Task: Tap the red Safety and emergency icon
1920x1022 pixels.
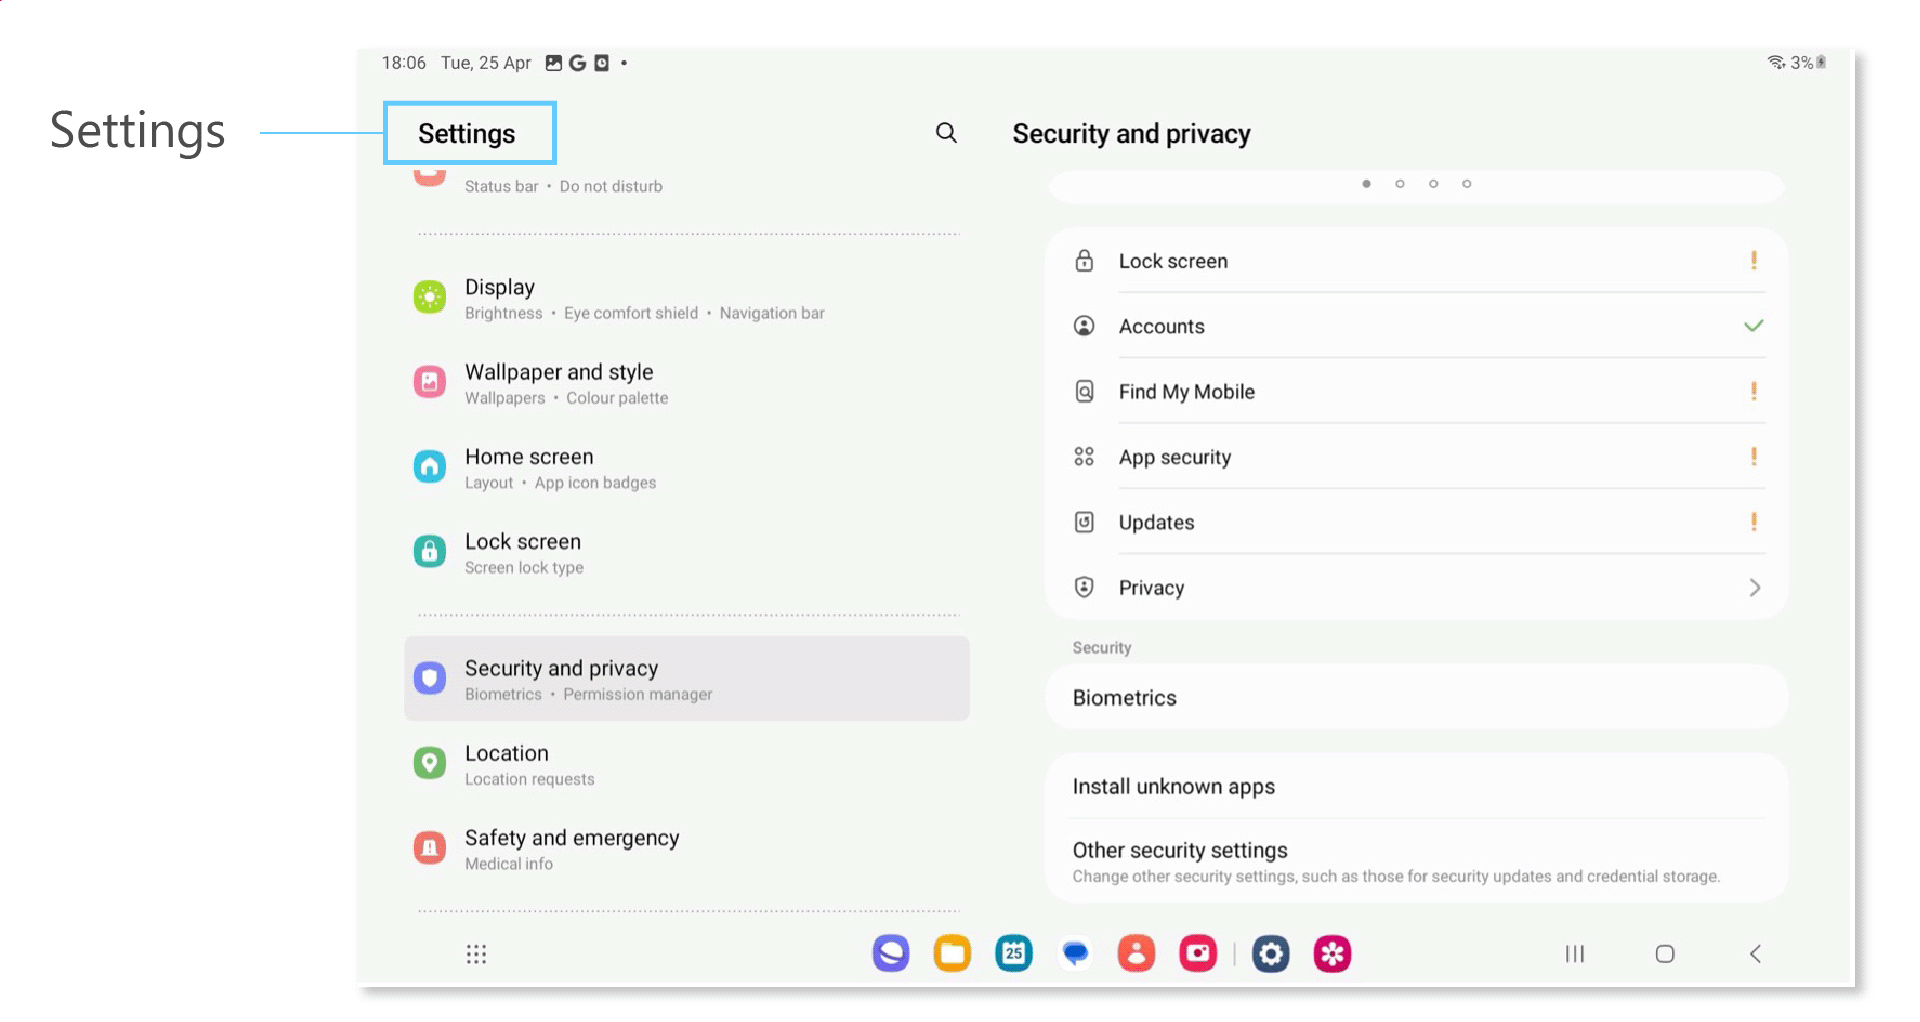Action: (430, 848)
